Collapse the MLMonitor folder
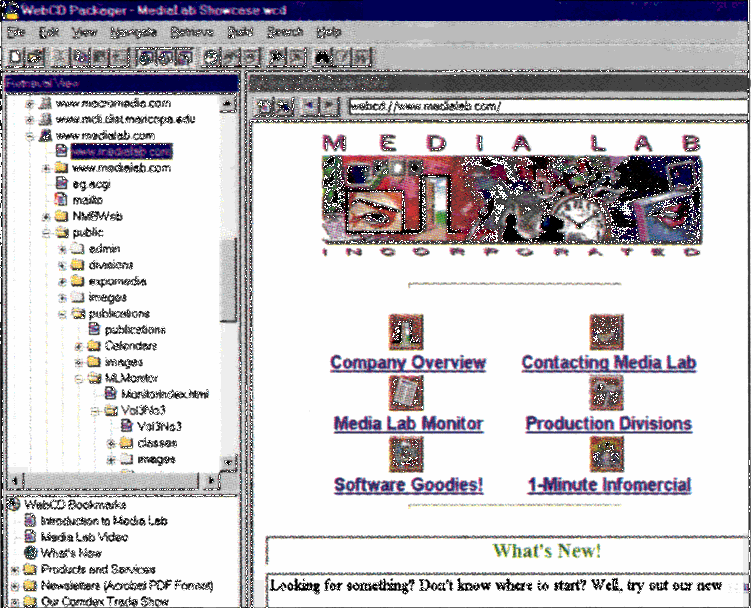751x608 pixels. 79,379
